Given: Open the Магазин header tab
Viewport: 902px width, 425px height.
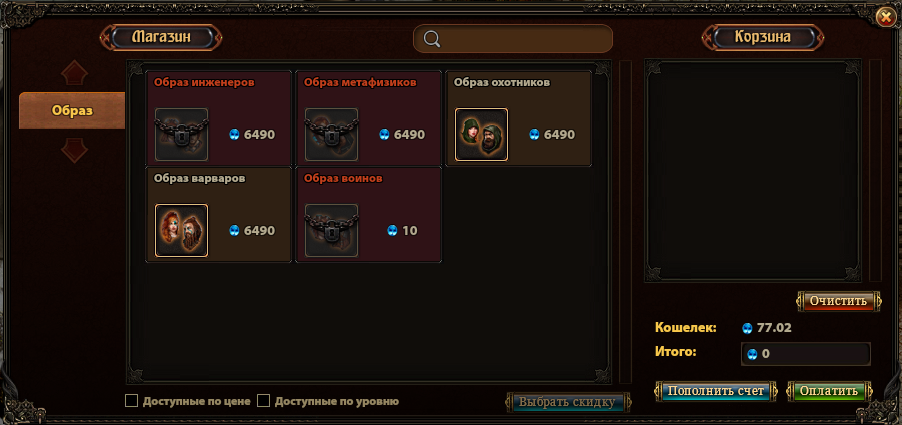Looking at the screenshot, I should (161, 37).
